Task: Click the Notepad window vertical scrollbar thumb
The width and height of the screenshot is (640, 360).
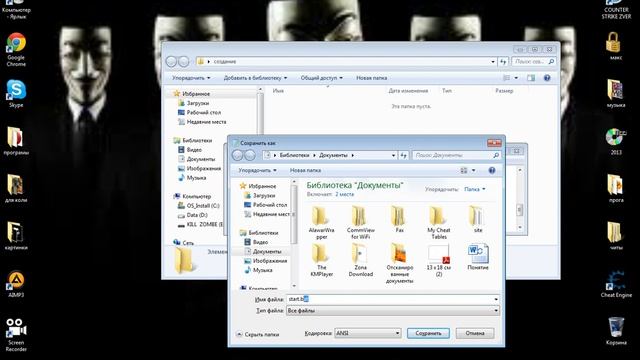Action: [x=520, y=209]
